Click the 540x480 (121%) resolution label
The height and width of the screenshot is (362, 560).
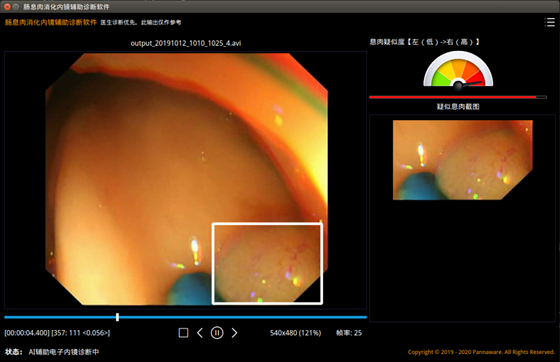295,333
